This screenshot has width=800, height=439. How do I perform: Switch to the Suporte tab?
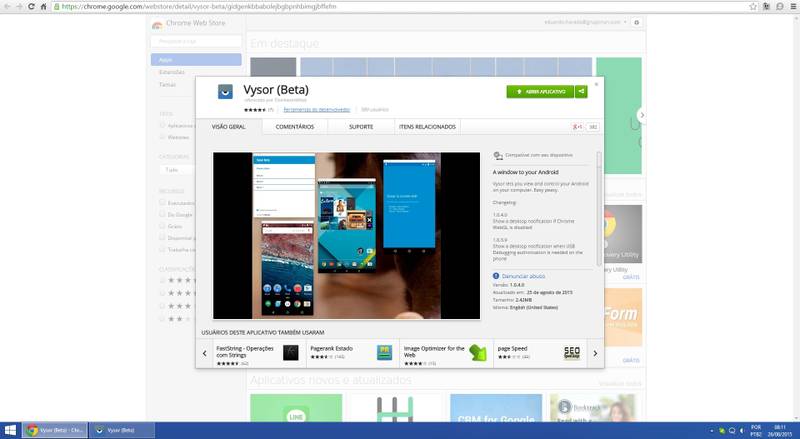361,127
